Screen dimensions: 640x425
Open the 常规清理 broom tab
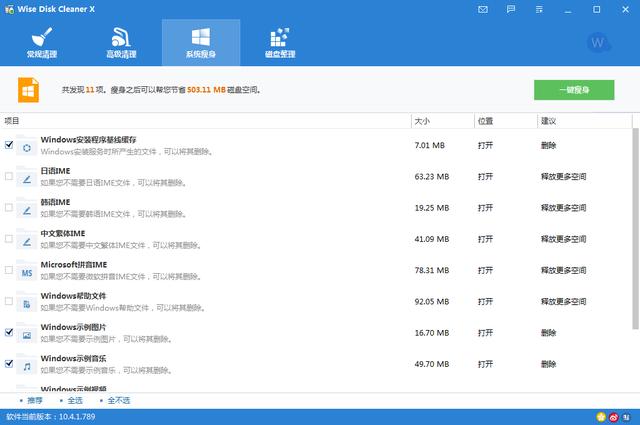click(42, 42)
